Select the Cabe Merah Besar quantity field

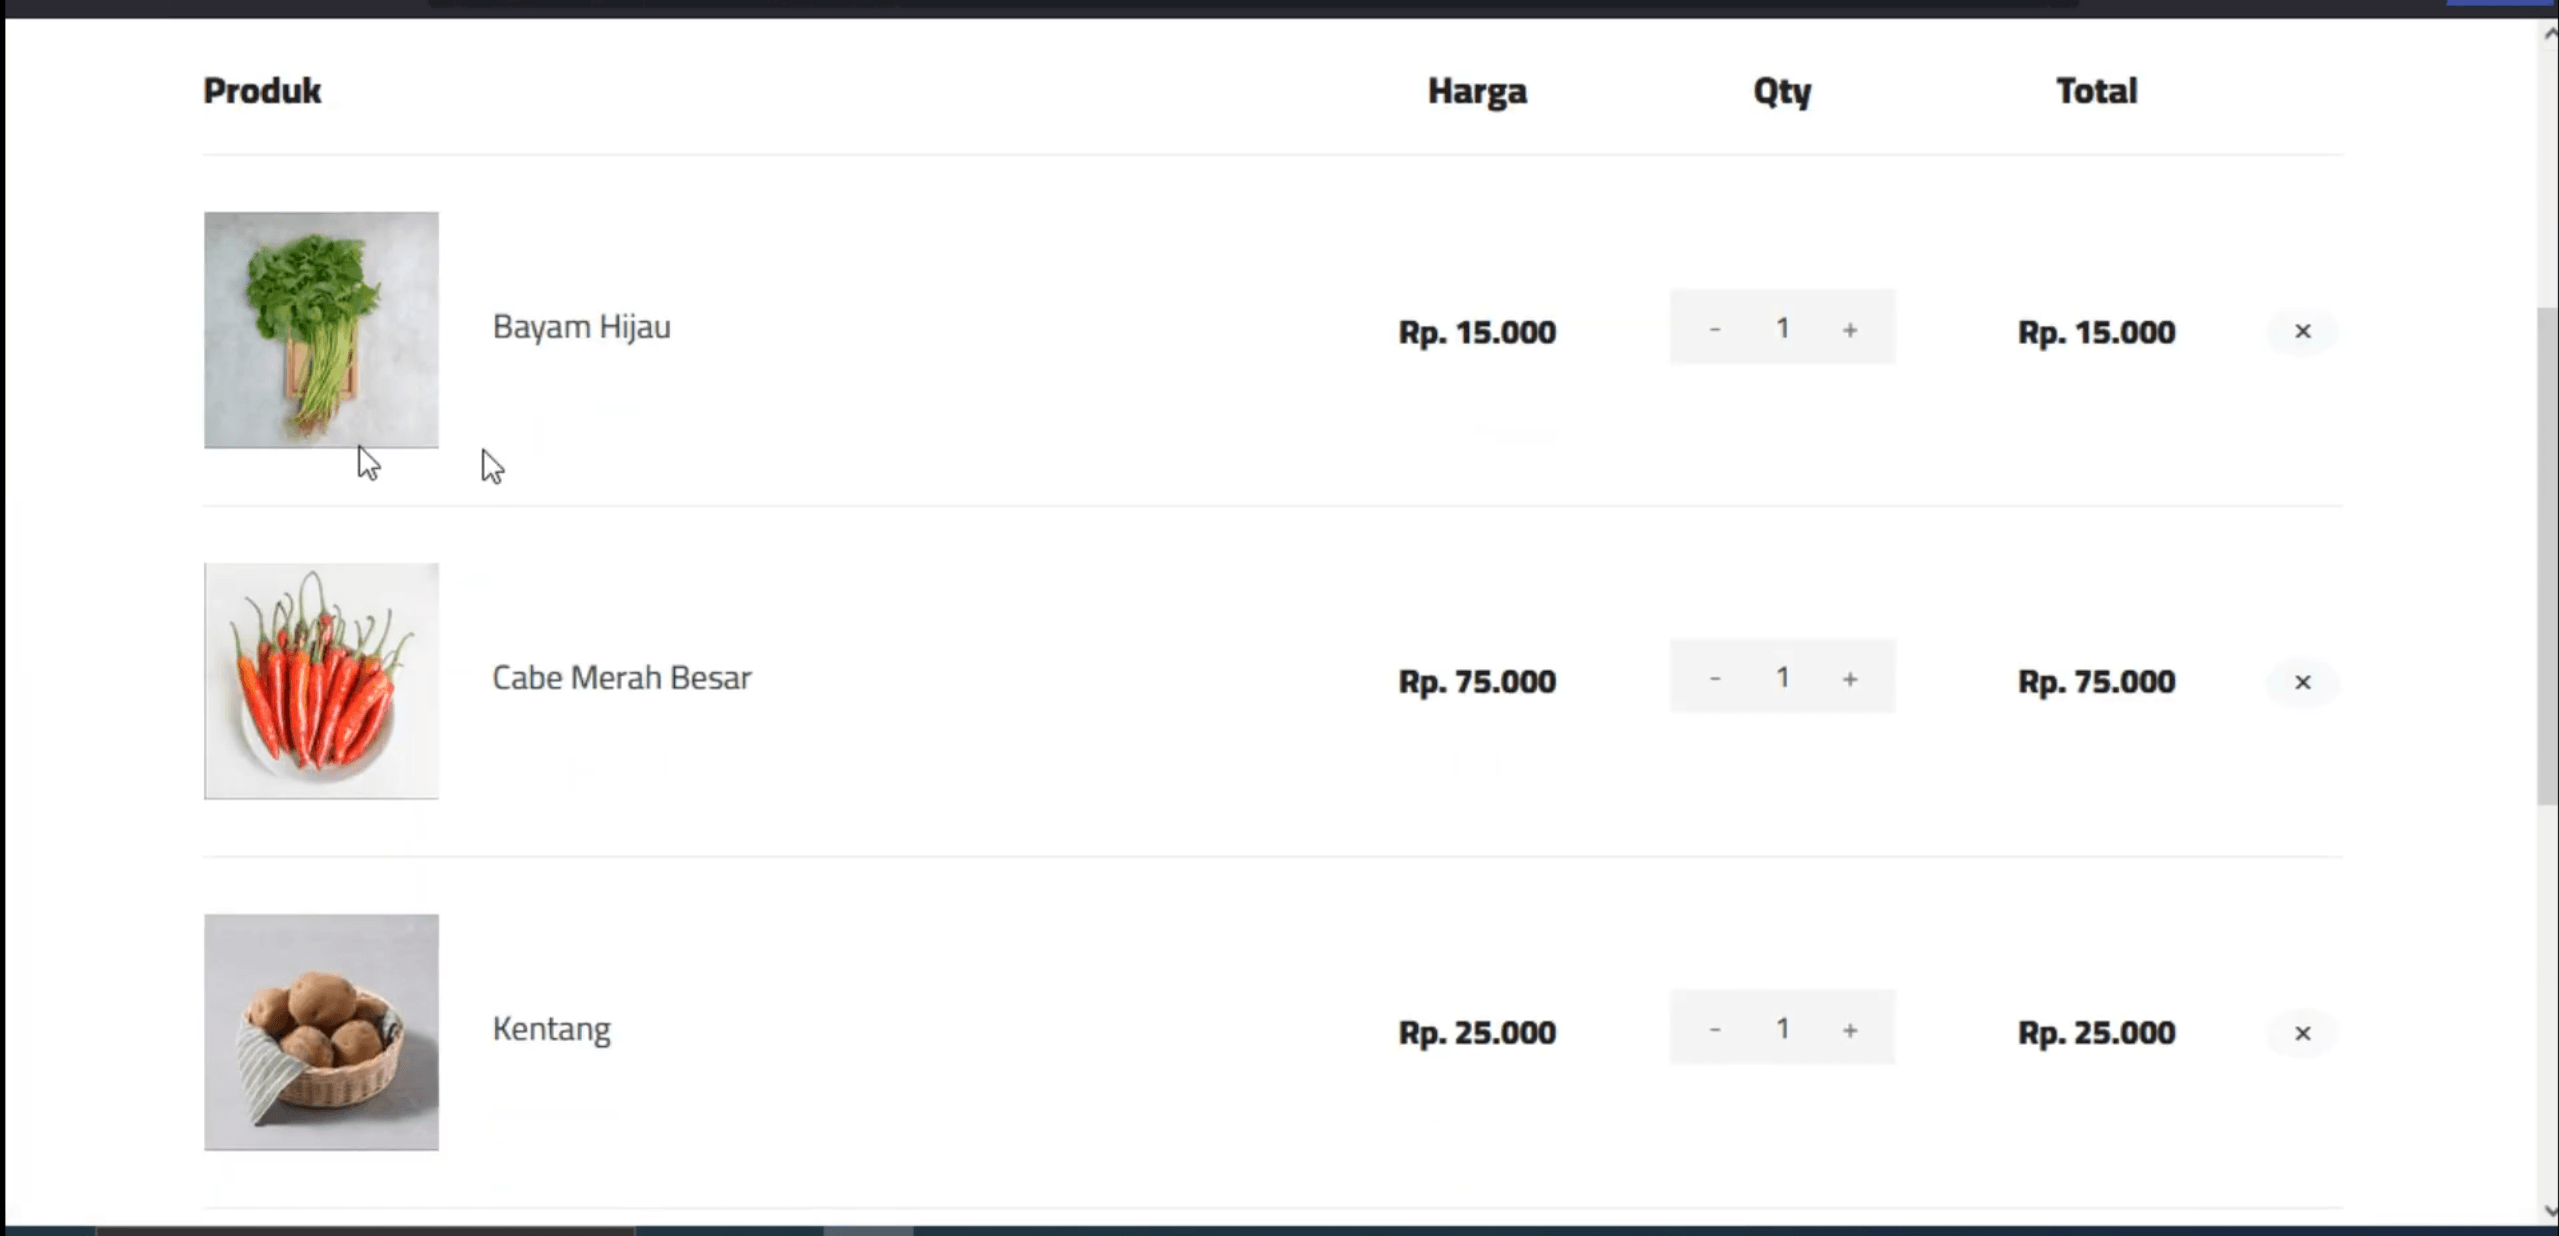click(1782, 678)
